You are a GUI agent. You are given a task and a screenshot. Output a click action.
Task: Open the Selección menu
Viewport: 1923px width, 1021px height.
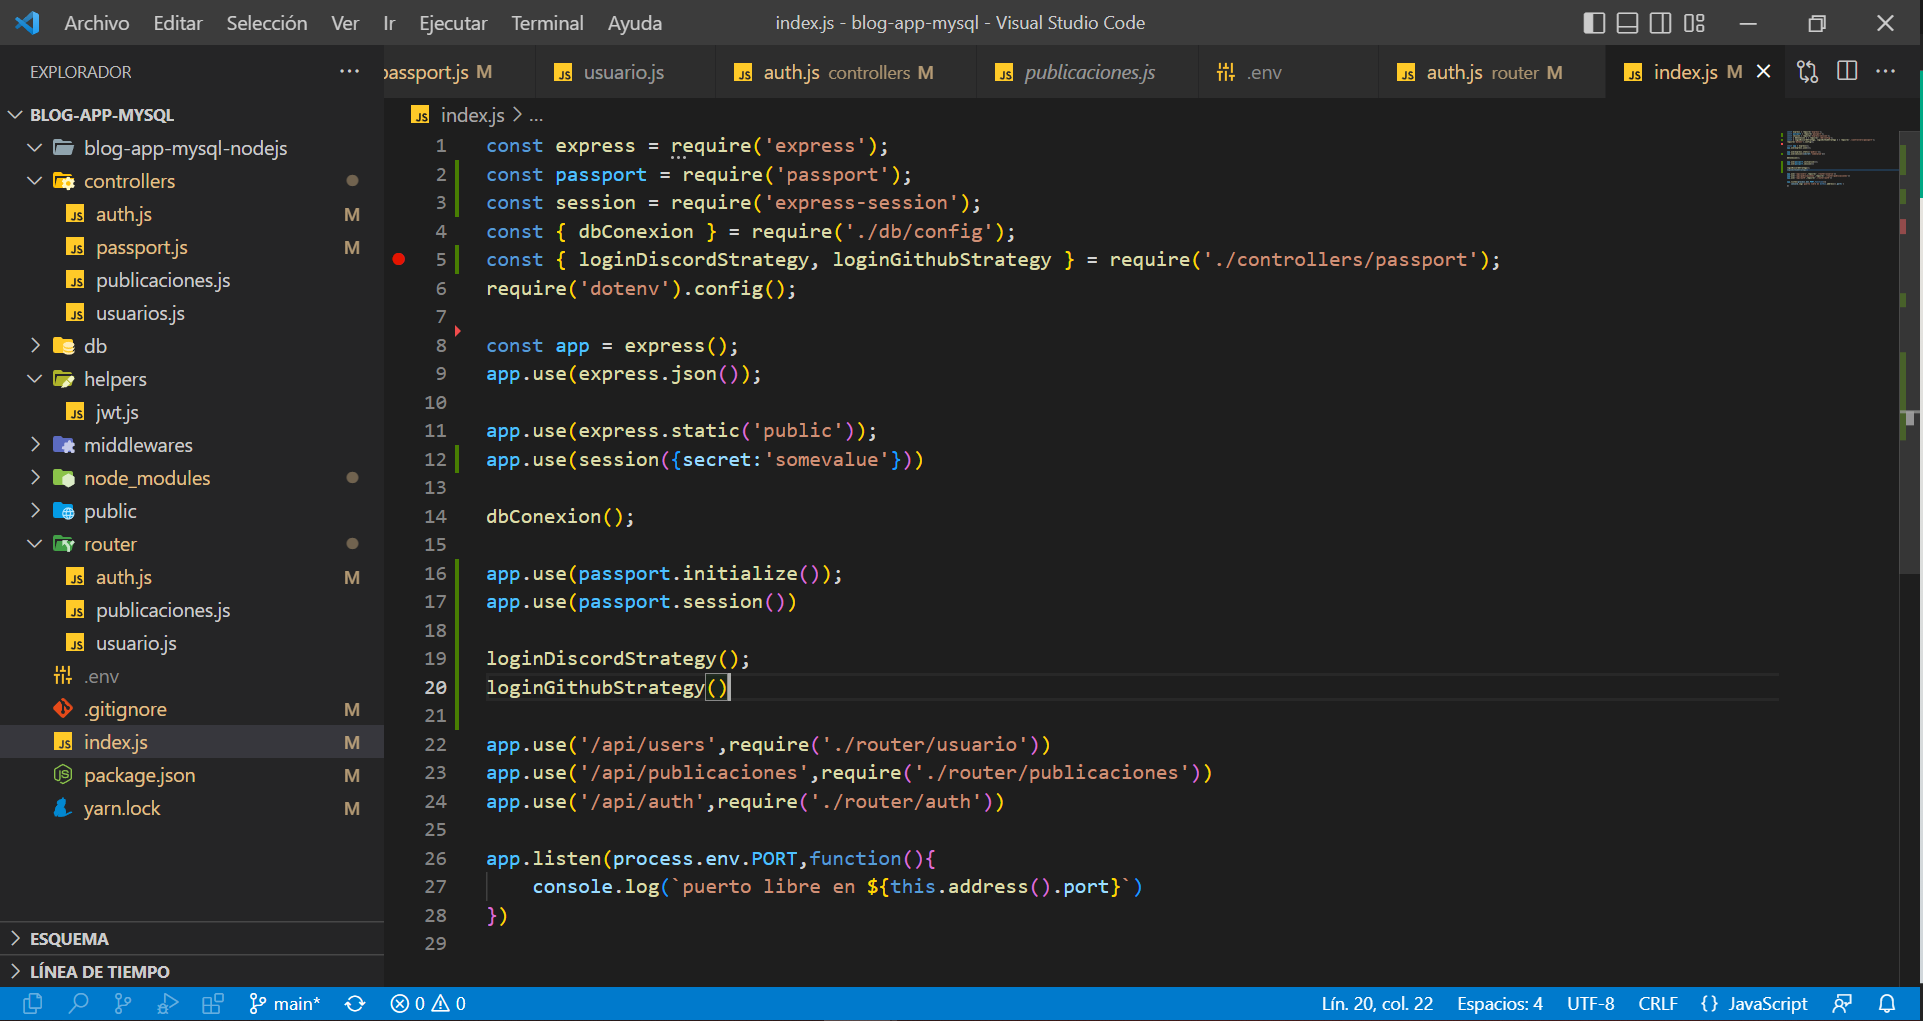click(x=267, y=23)
